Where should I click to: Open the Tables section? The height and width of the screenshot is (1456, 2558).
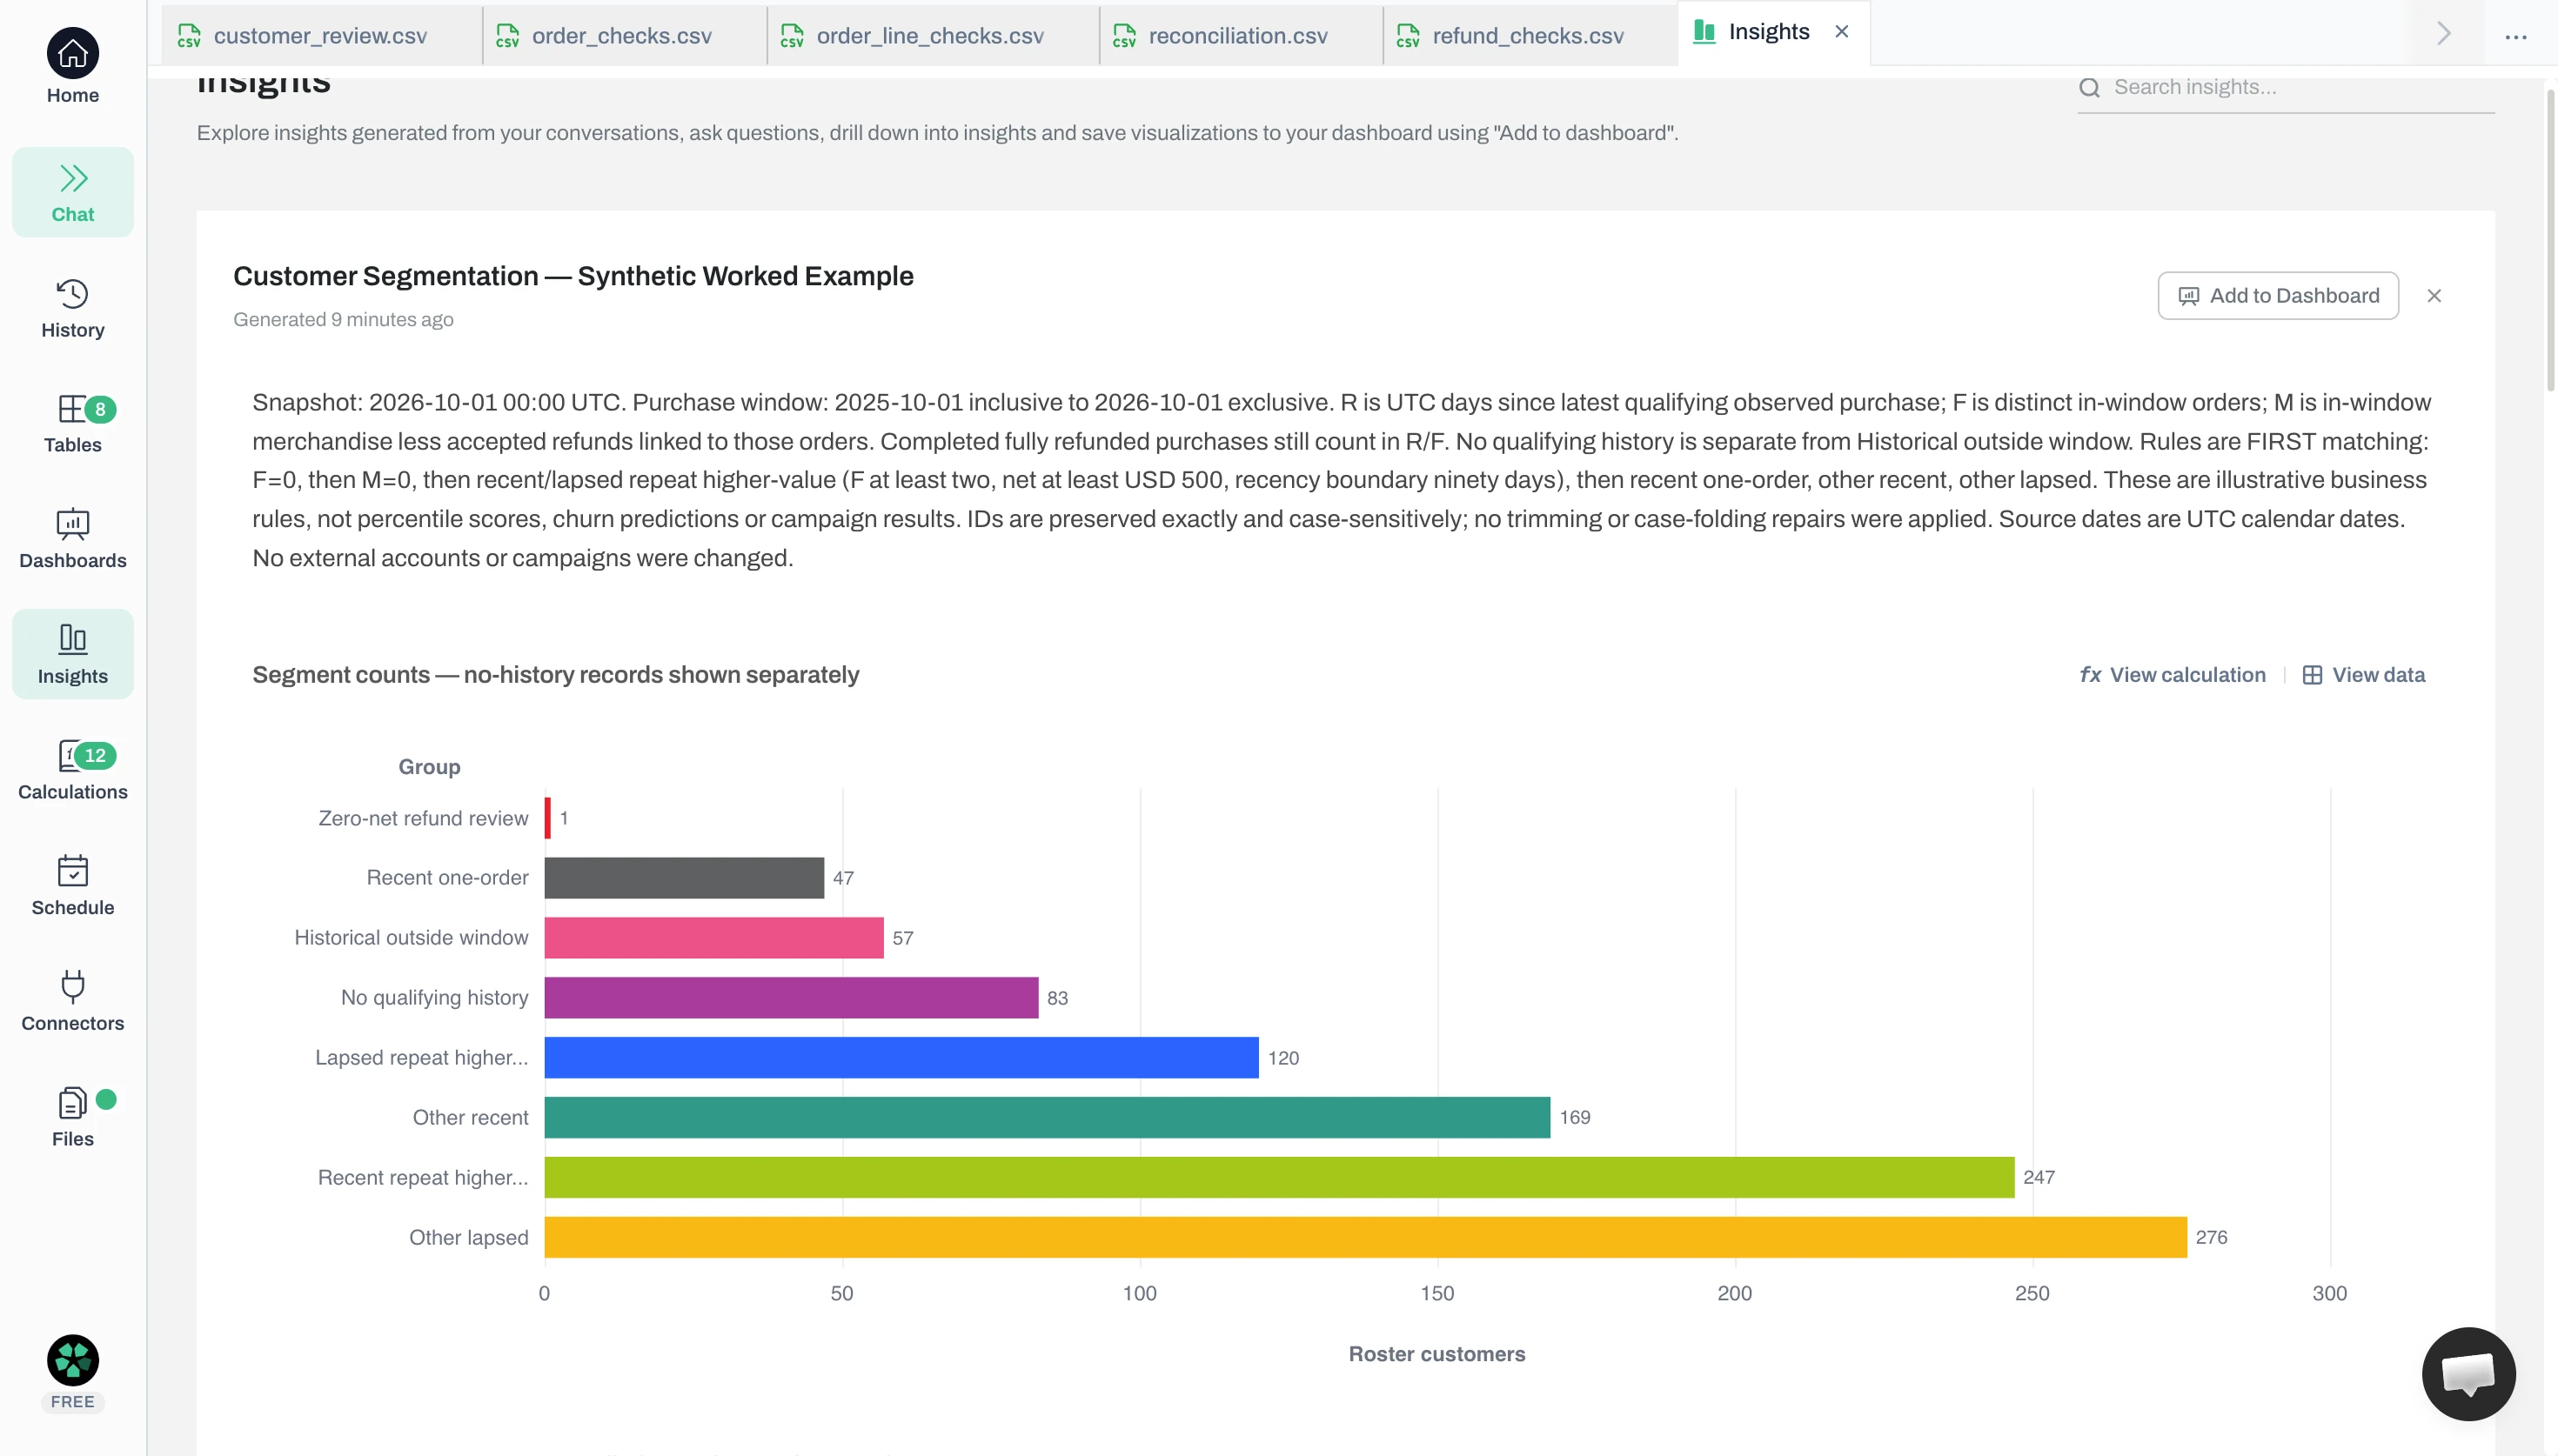[x=72, y=424]
